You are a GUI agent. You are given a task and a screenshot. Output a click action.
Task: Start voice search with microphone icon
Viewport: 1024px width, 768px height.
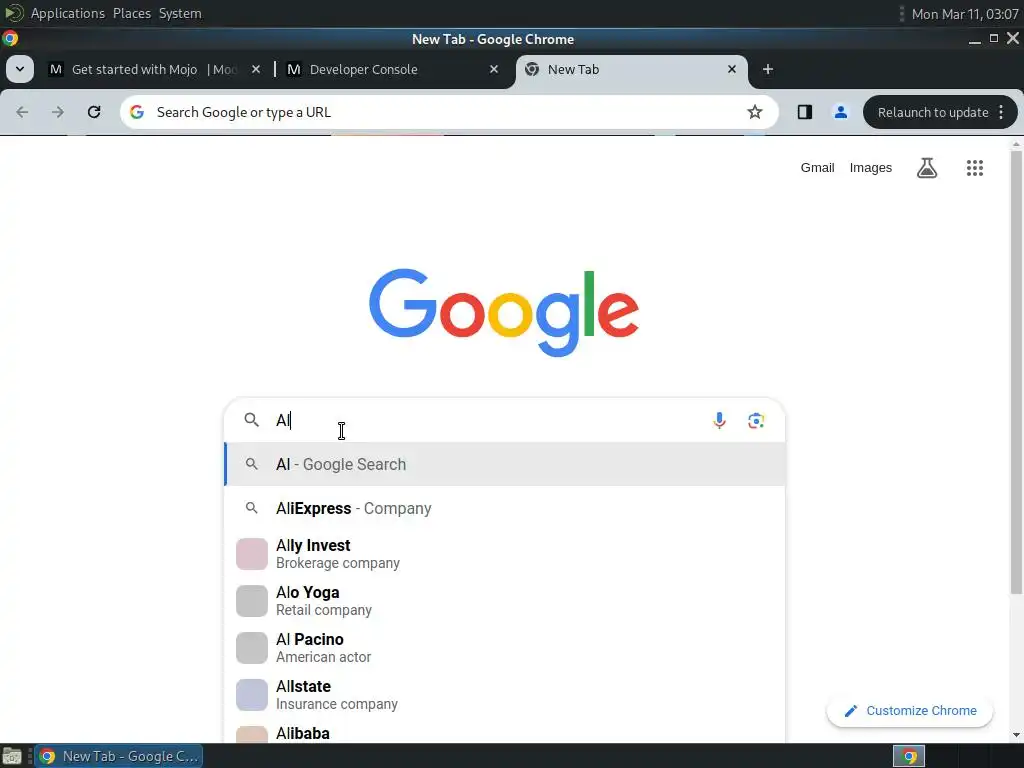pyautogui.click(x=719, y=421)
